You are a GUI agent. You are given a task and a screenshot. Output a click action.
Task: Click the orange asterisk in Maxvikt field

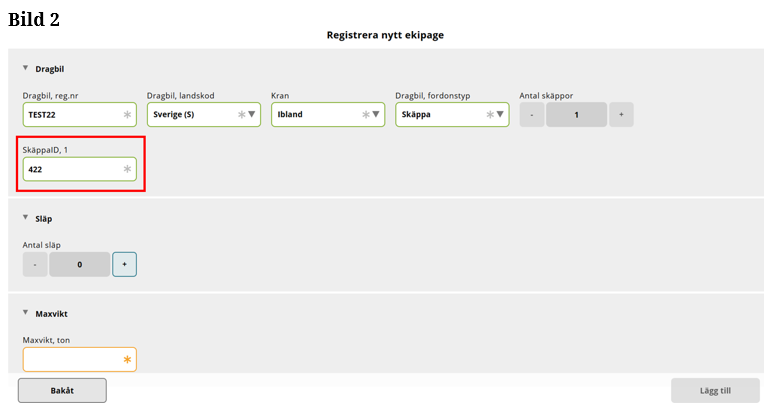[127, 359]
